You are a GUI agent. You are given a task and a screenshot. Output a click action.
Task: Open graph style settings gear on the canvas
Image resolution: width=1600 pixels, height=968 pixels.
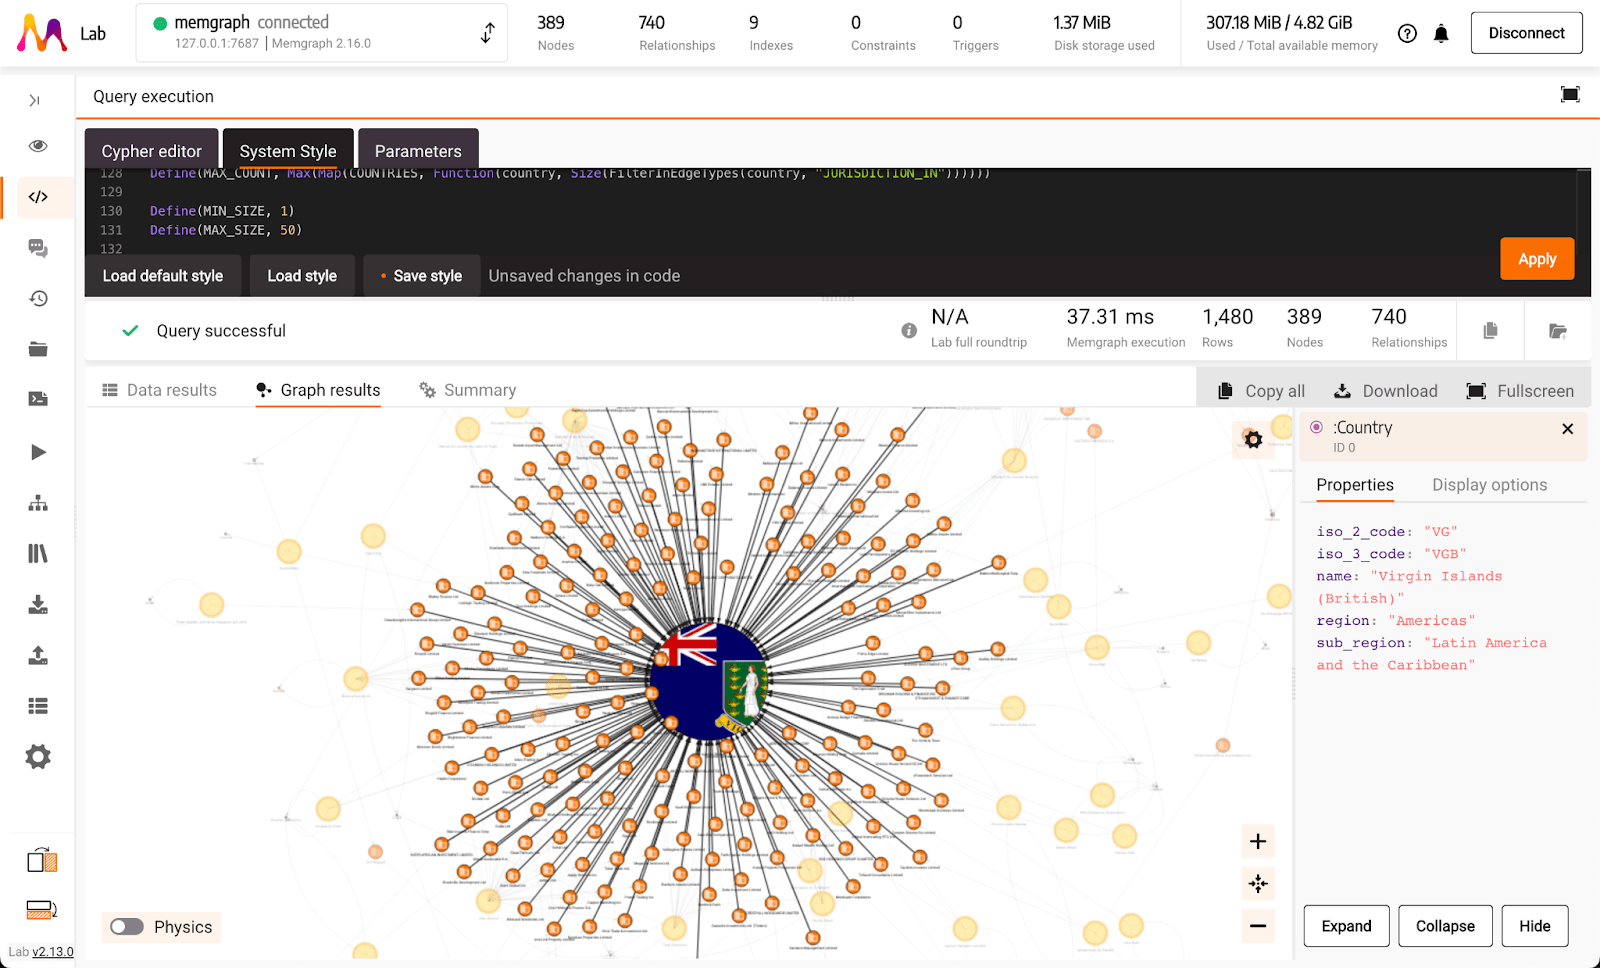pyautogui.click(x=1253, y=439)
